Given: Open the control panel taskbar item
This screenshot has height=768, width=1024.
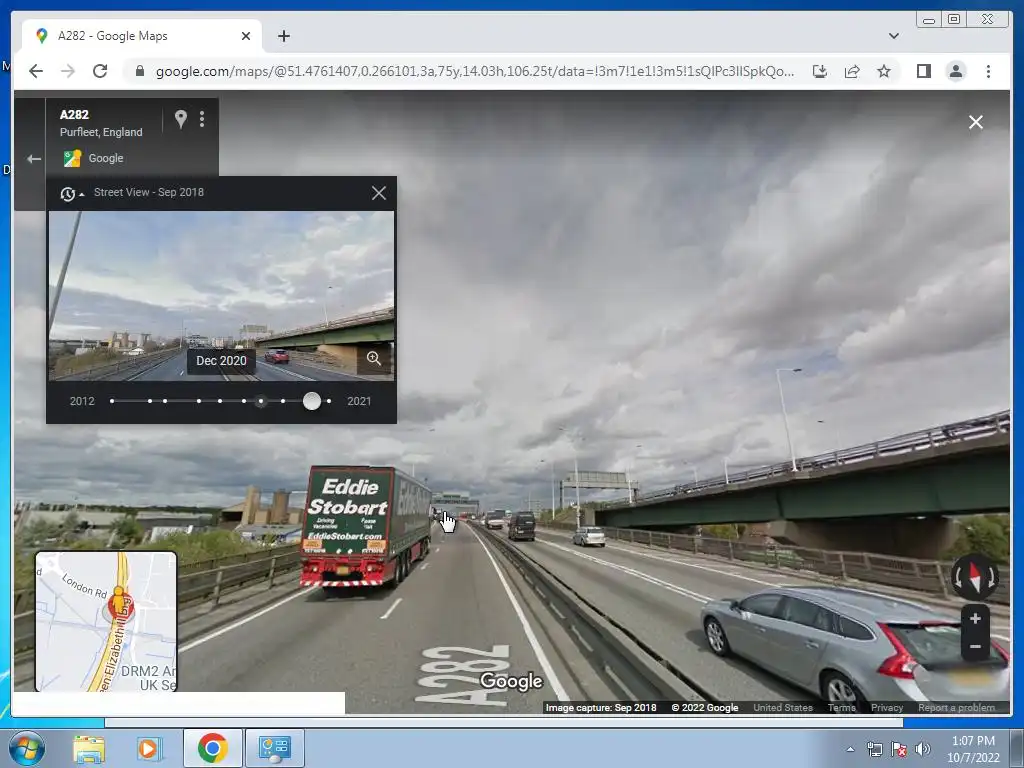Looking at the screenshot, I should coord(274,748).
